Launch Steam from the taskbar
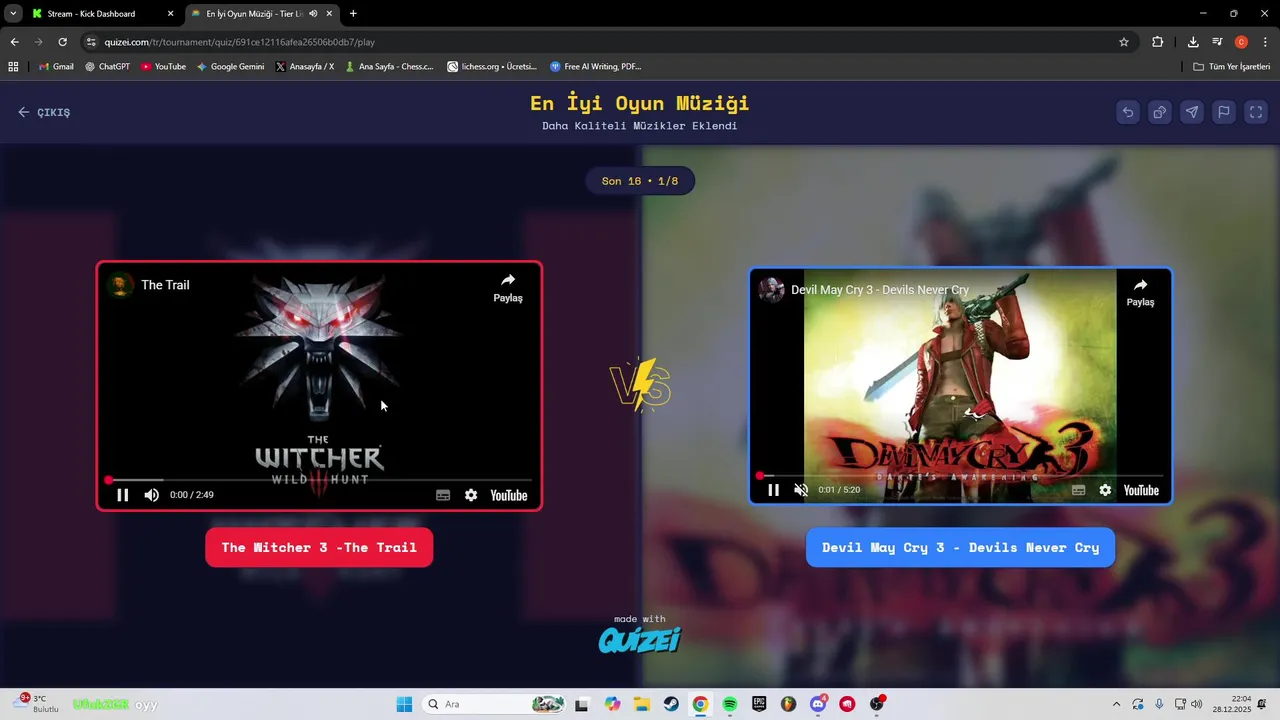 pos(671,704)
